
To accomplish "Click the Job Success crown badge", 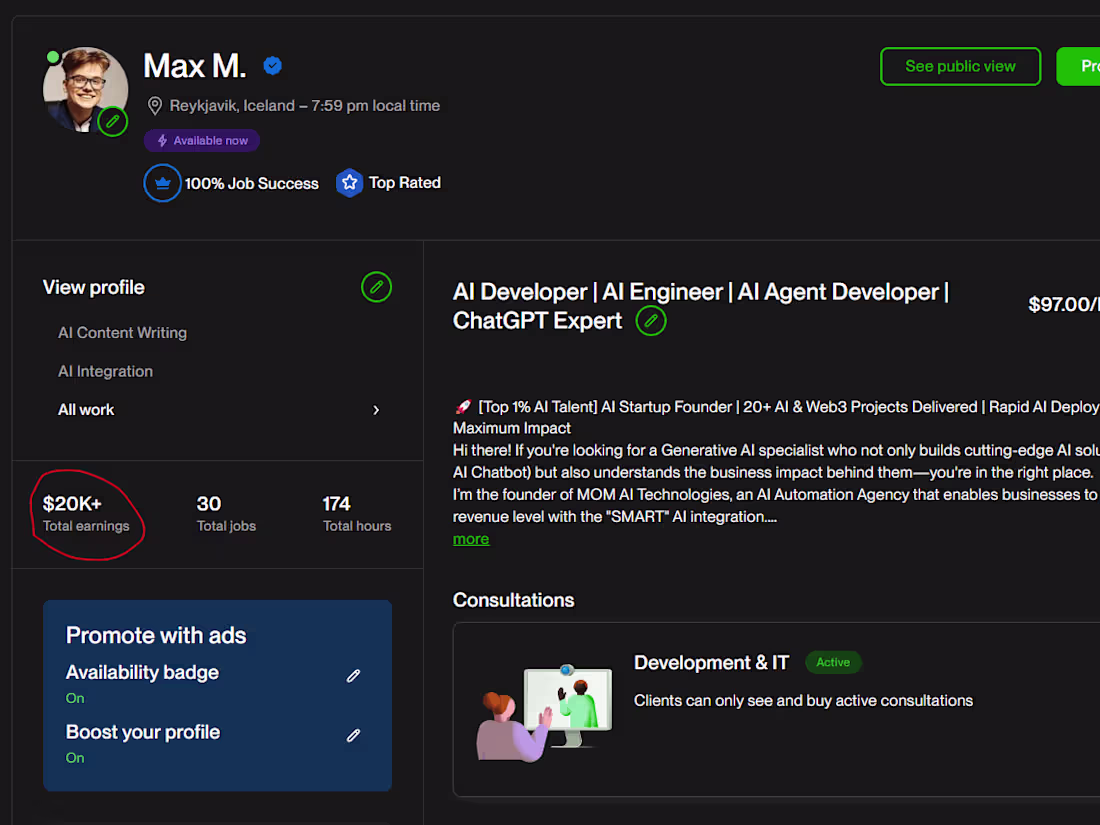I will [162, 183].
